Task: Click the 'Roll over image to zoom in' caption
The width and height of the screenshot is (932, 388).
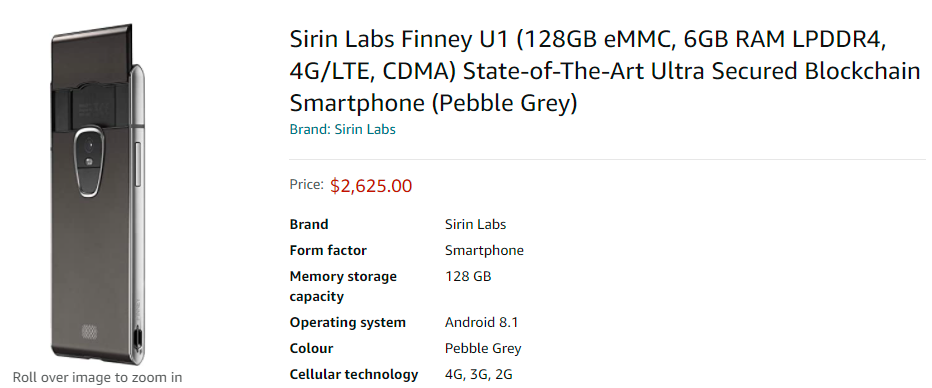Action: click(x=97, y=377)
